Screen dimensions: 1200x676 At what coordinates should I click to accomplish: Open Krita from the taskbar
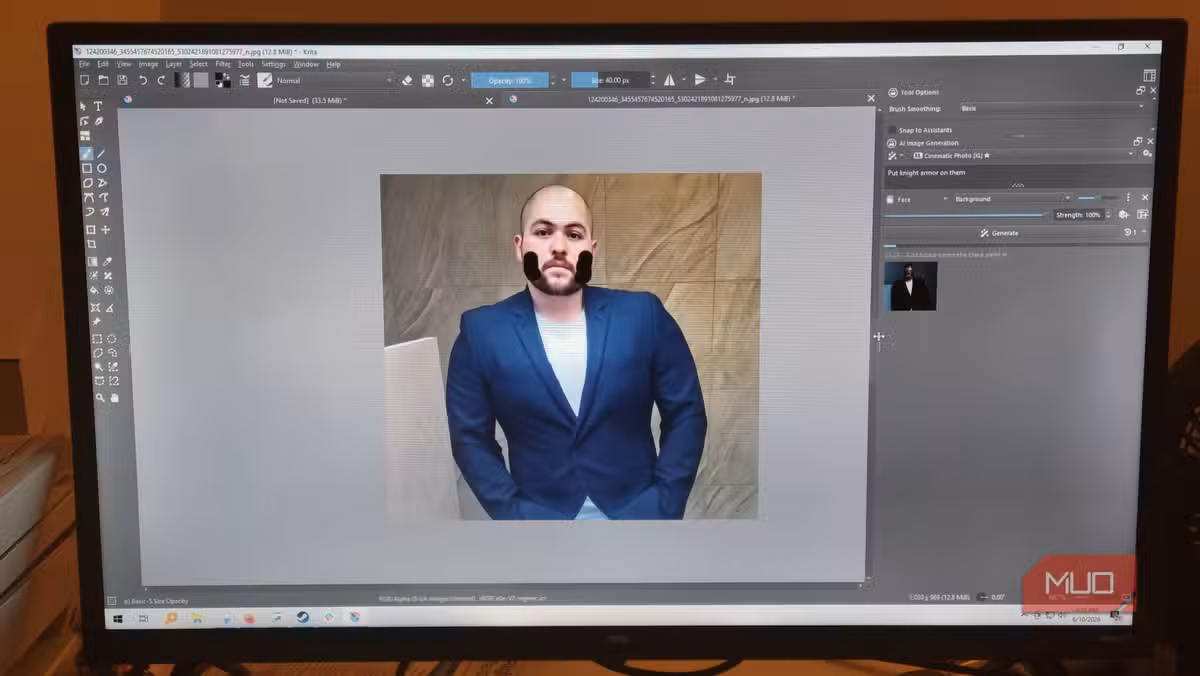[354, 618]
